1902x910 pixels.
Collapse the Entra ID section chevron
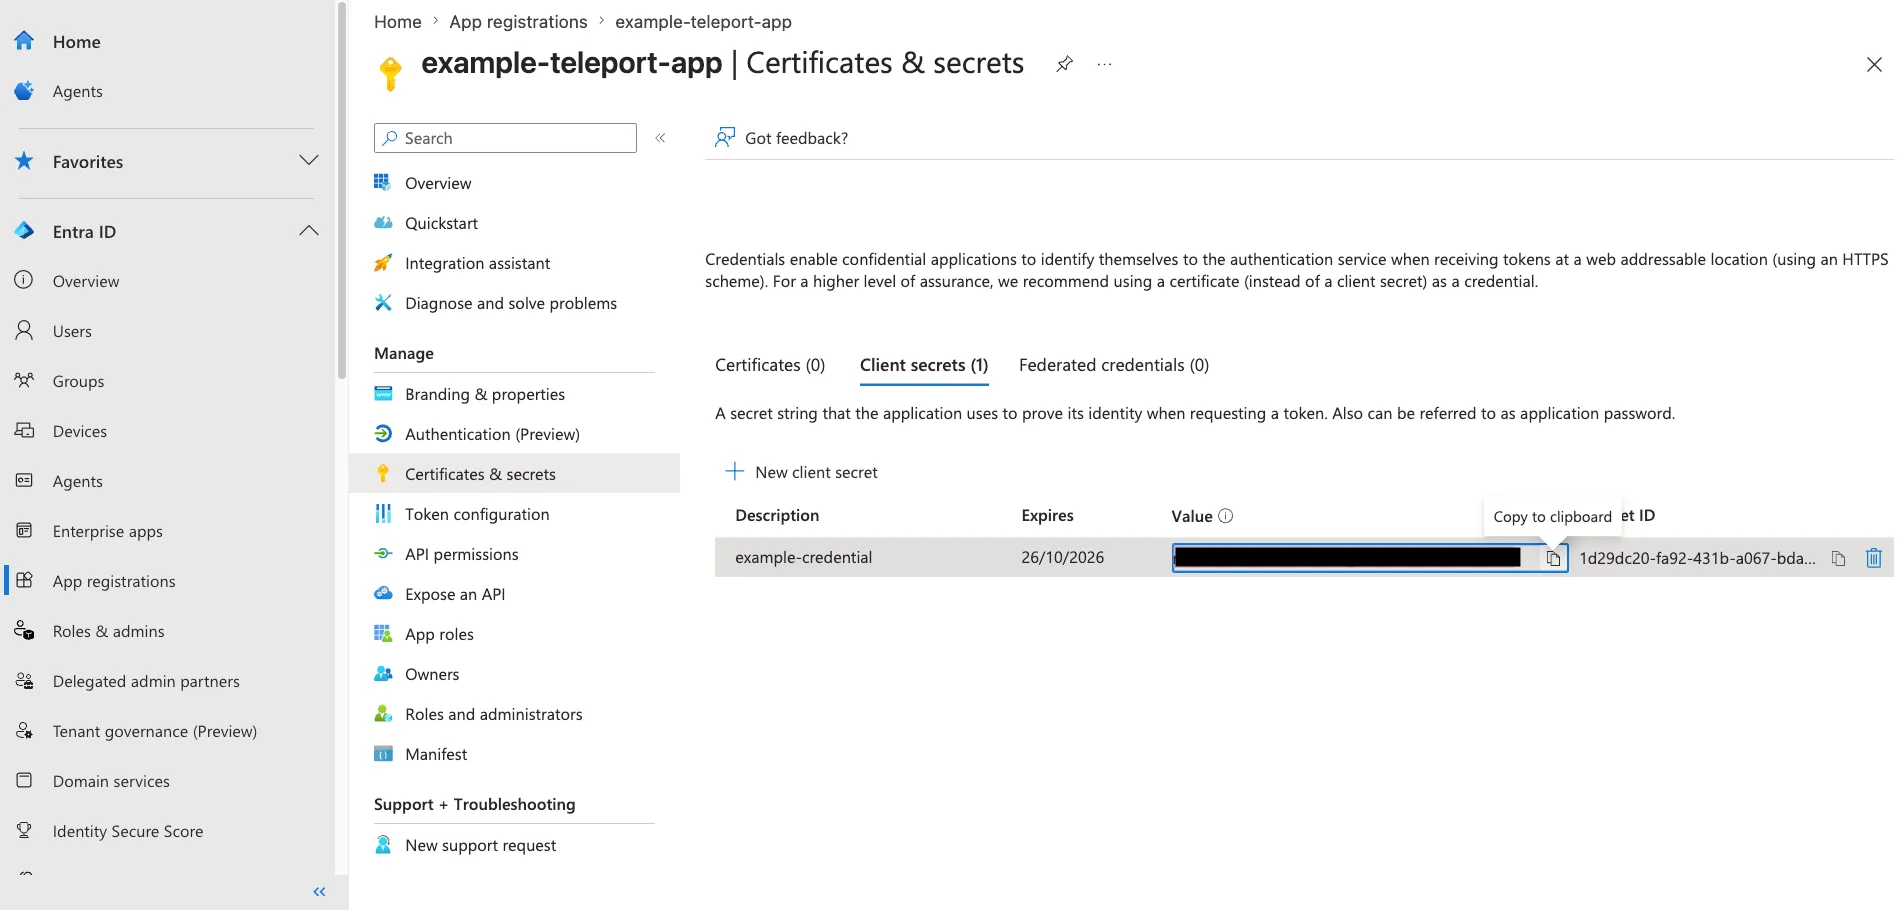pos(309,230)
